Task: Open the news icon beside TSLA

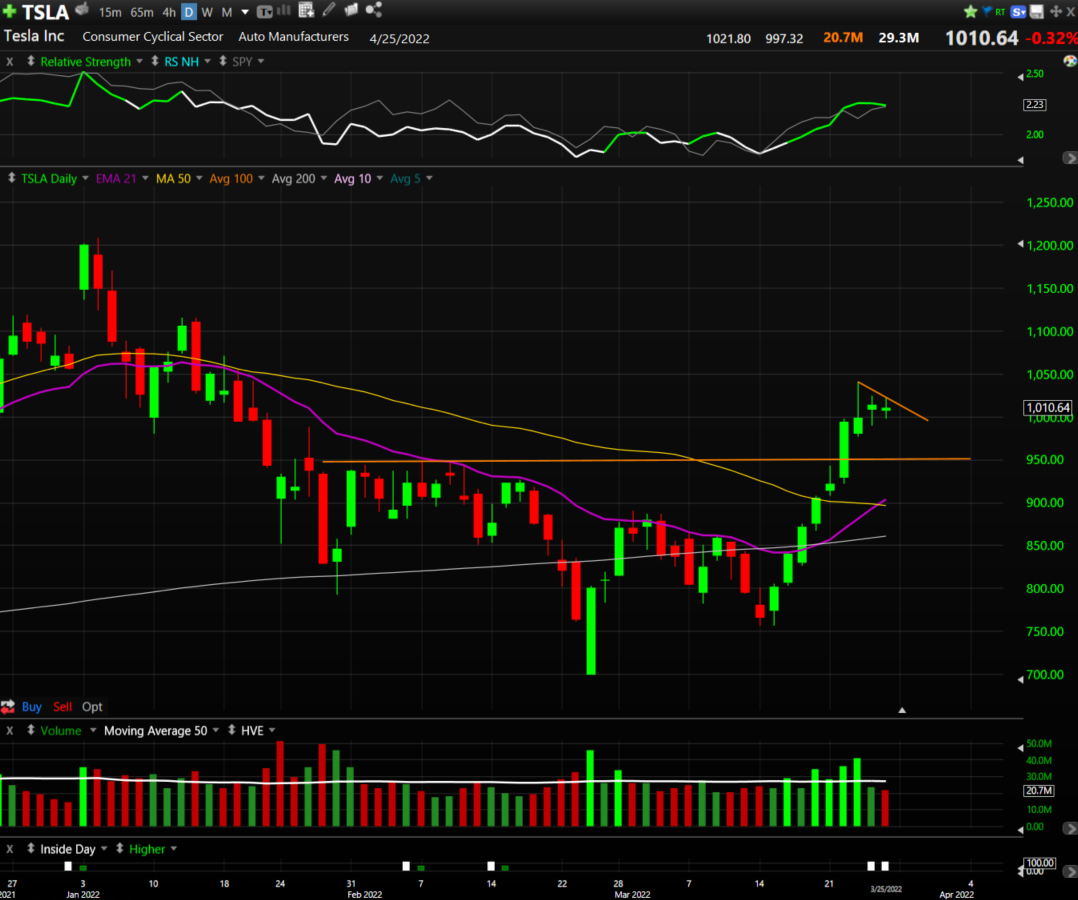Action: point(82,9)
